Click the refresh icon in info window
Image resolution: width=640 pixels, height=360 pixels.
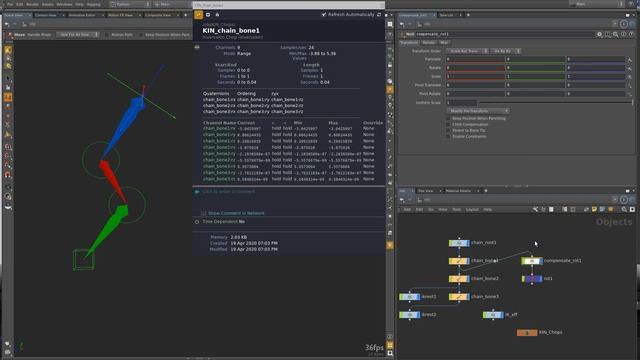(379, 15)
